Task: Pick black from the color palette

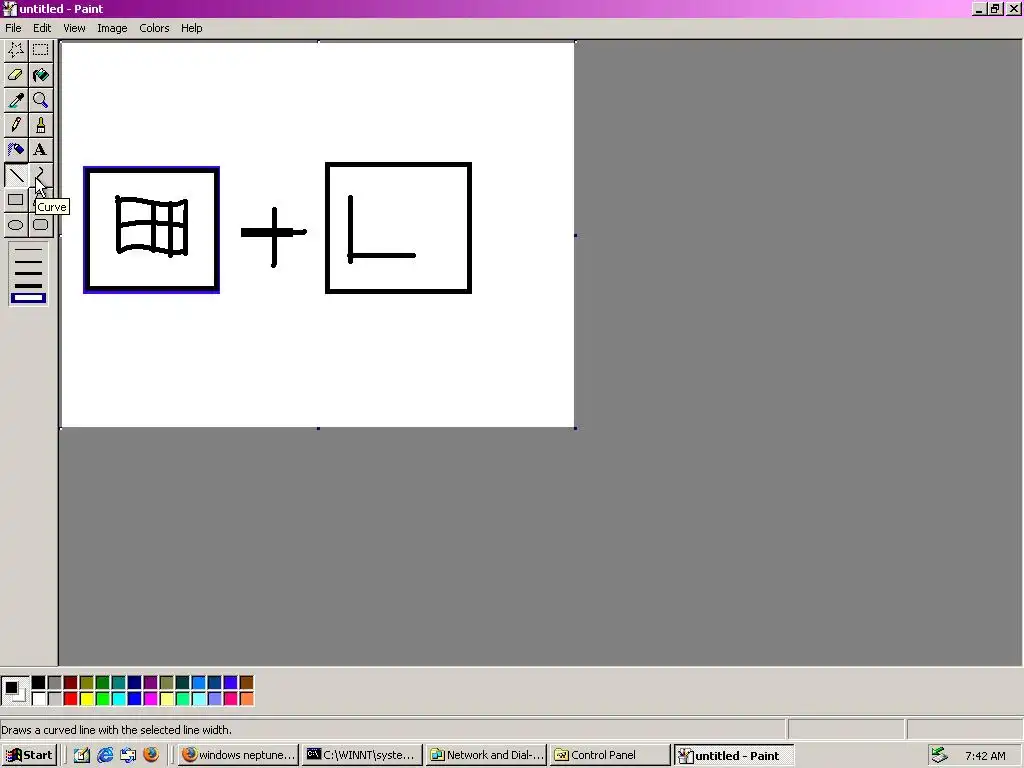Action: 39,683
